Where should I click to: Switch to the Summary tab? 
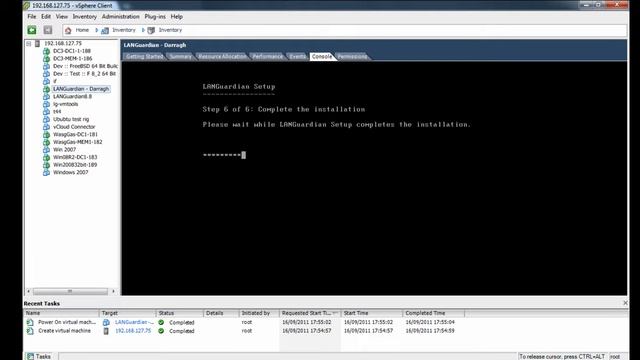[x=180, y=56]
